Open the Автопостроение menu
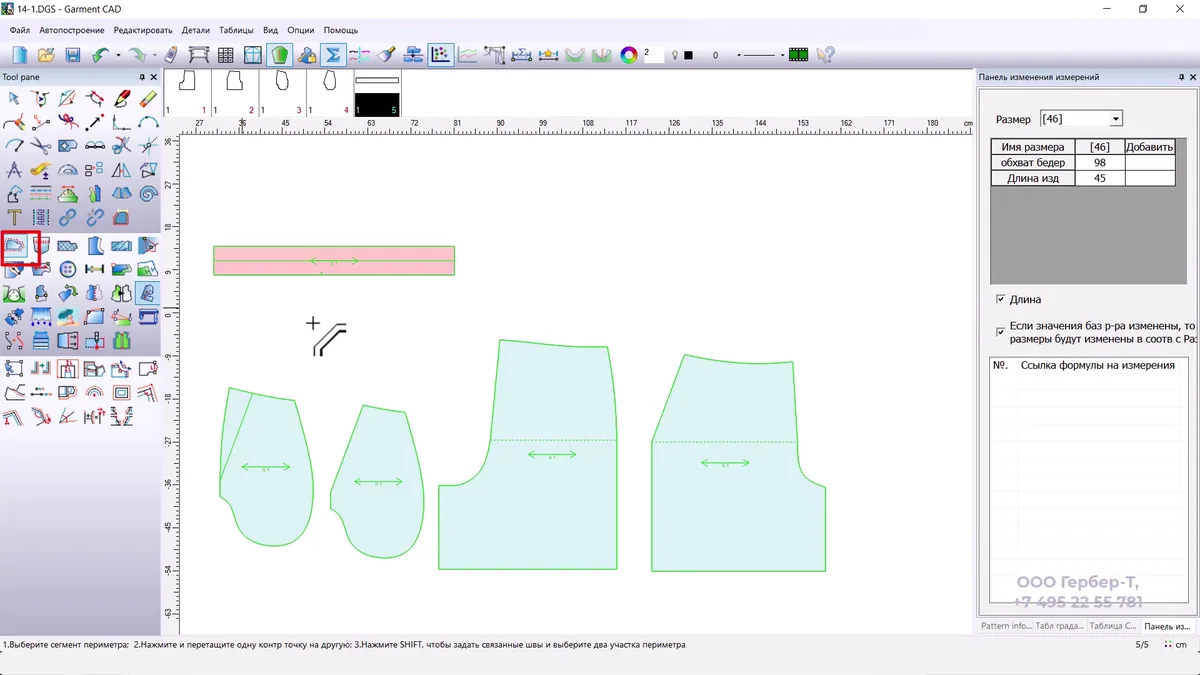The width and height of the screenshot is (1200, 675). click(x=72, y=30)
